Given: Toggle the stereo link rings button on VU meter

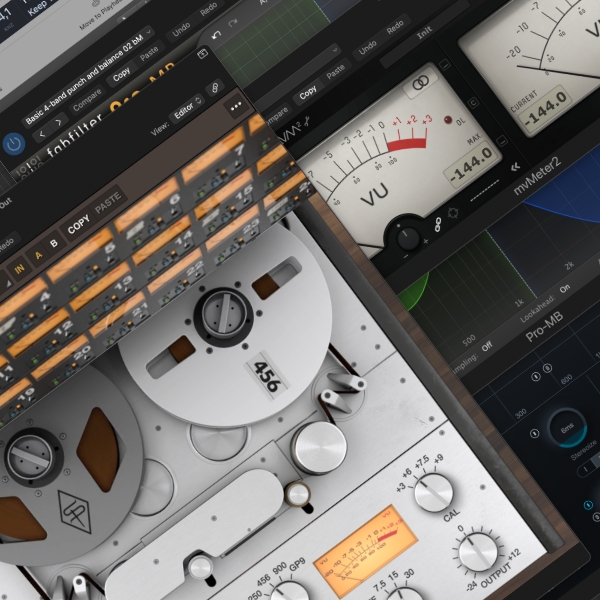Looking at the screenshot, I should click(421, 83).
